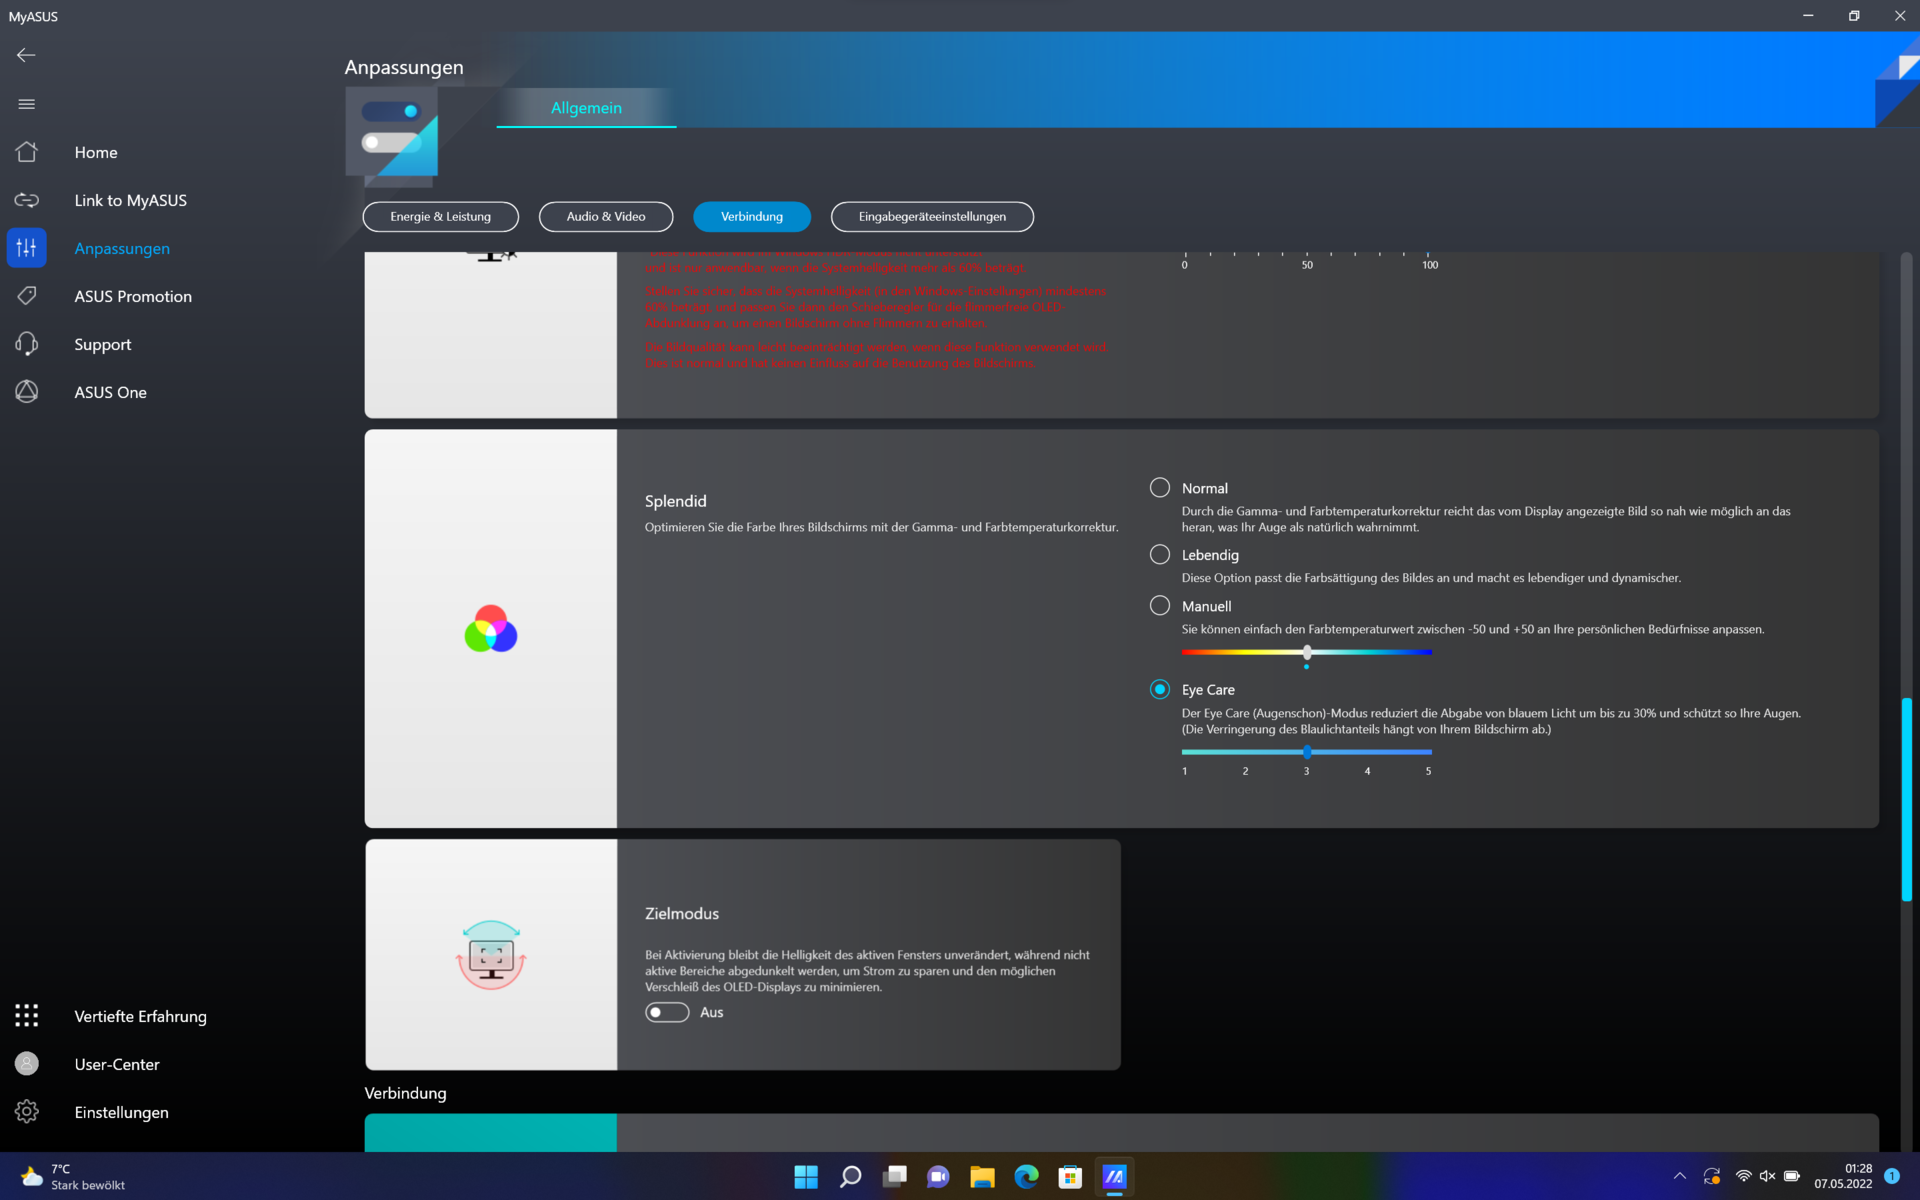Open Microsoft Store from taskbar
The image size is (1920, 1200).
(x=1070, y=1177)
